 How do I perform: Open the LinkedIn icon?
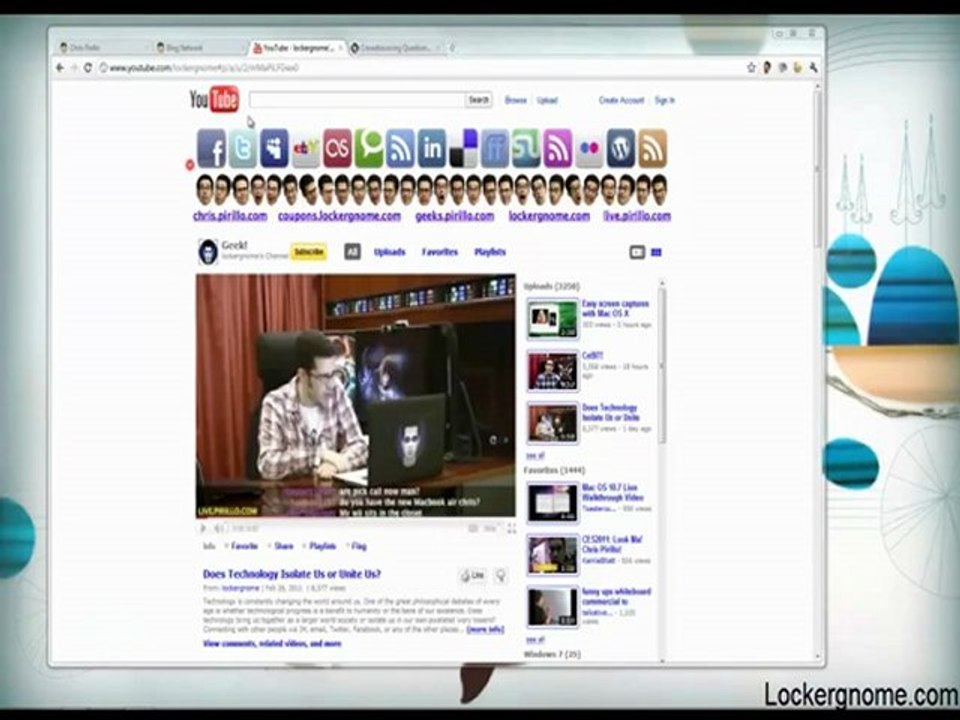432,148
